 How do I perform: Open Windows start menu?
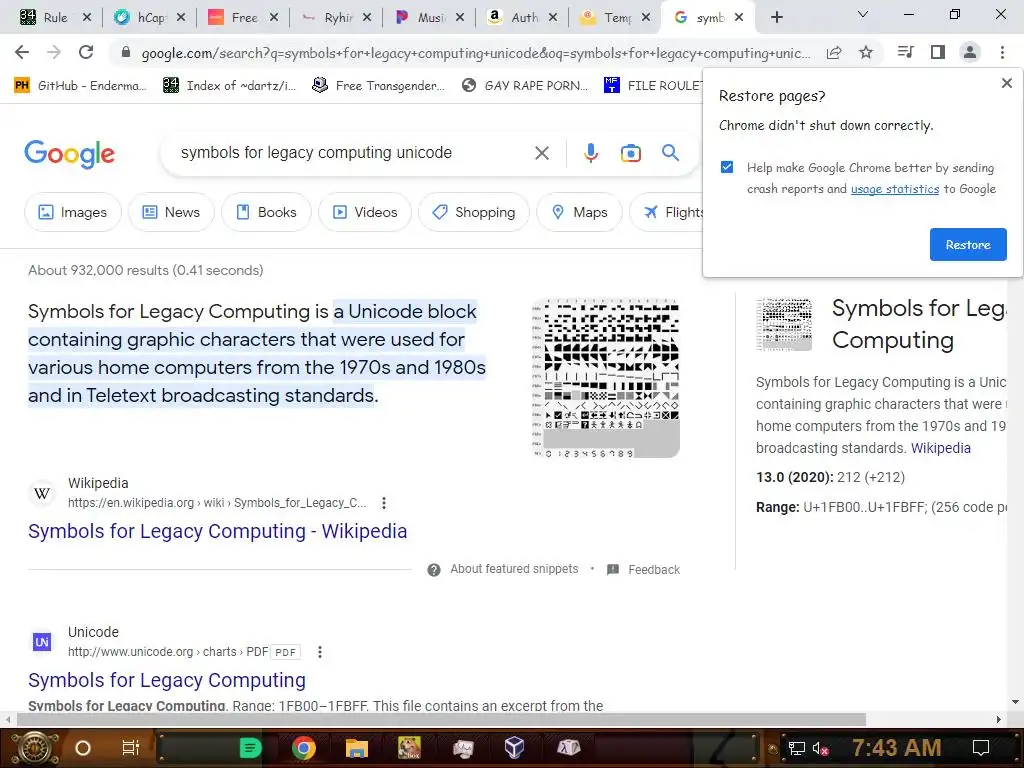pyautogui.click(x=34, y=748)
